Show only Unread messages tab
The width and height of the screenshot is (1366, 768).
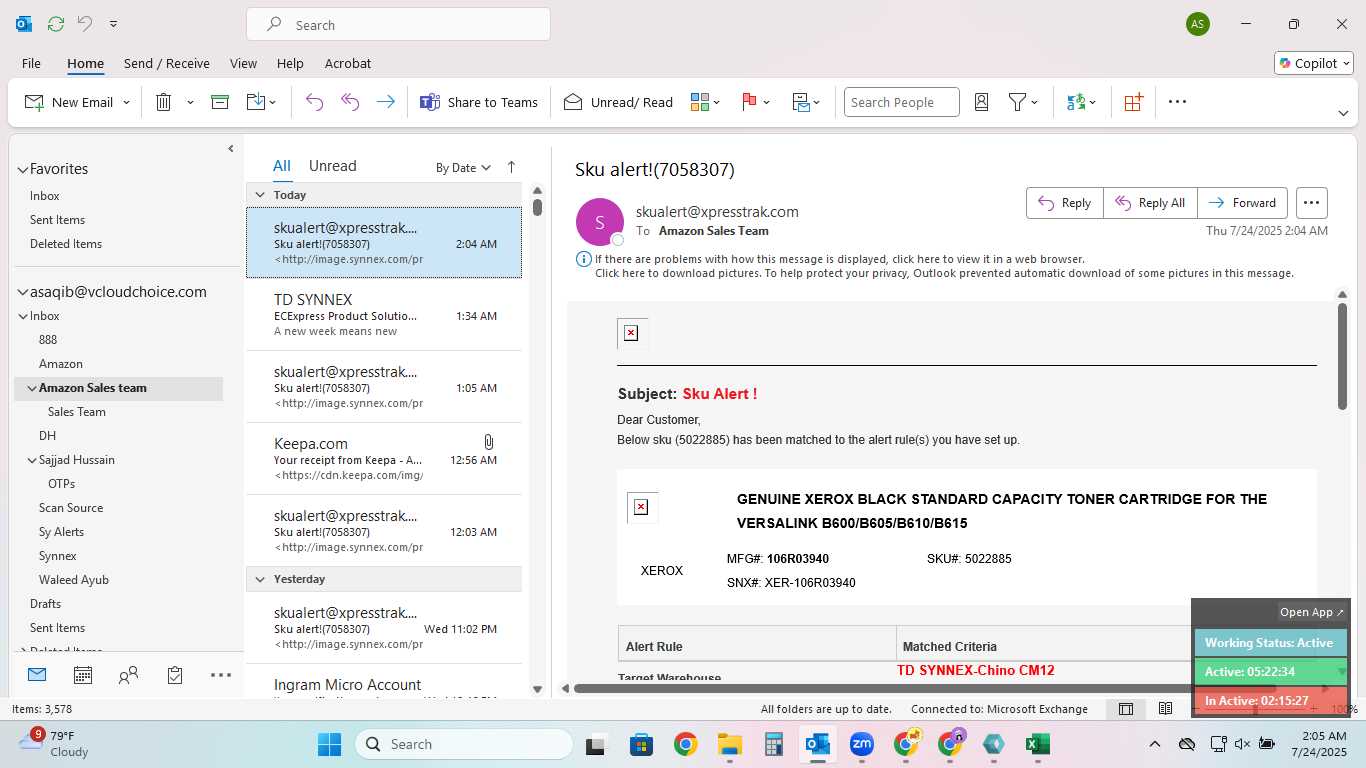tap(332, 166)
